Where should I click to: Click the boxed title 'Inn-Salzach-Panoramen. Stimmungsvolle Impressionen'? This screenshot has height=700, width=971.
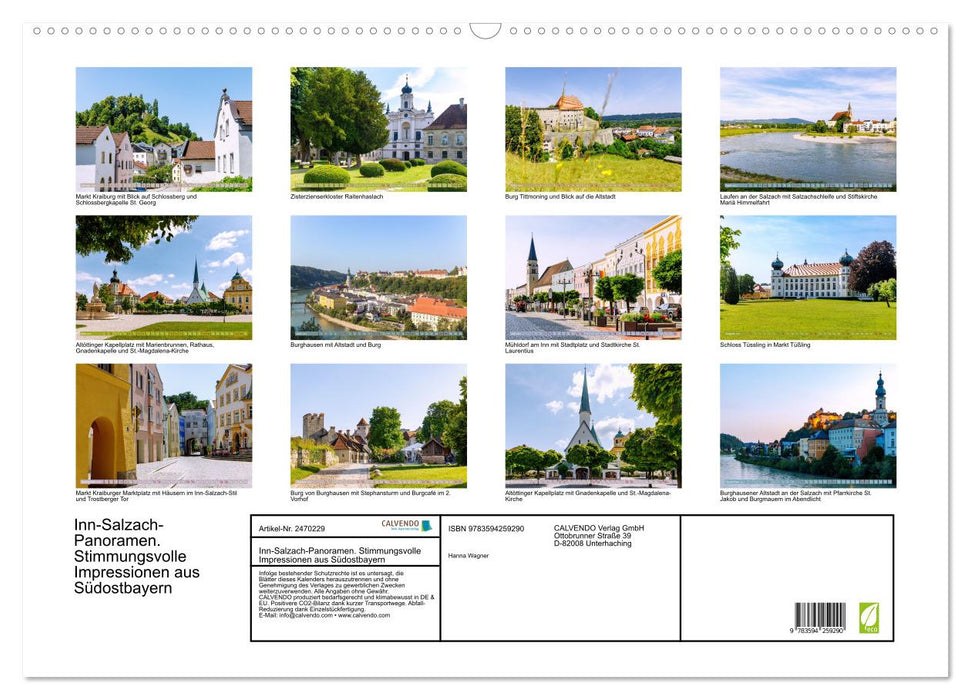(x=339, y=555)
